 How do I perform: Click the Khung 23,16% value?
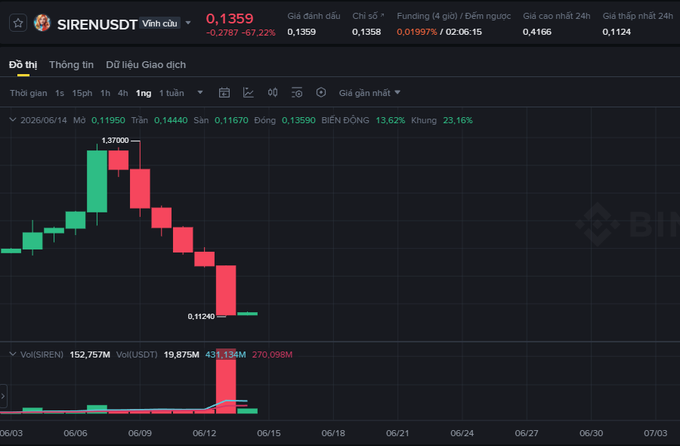coord(458,120)
